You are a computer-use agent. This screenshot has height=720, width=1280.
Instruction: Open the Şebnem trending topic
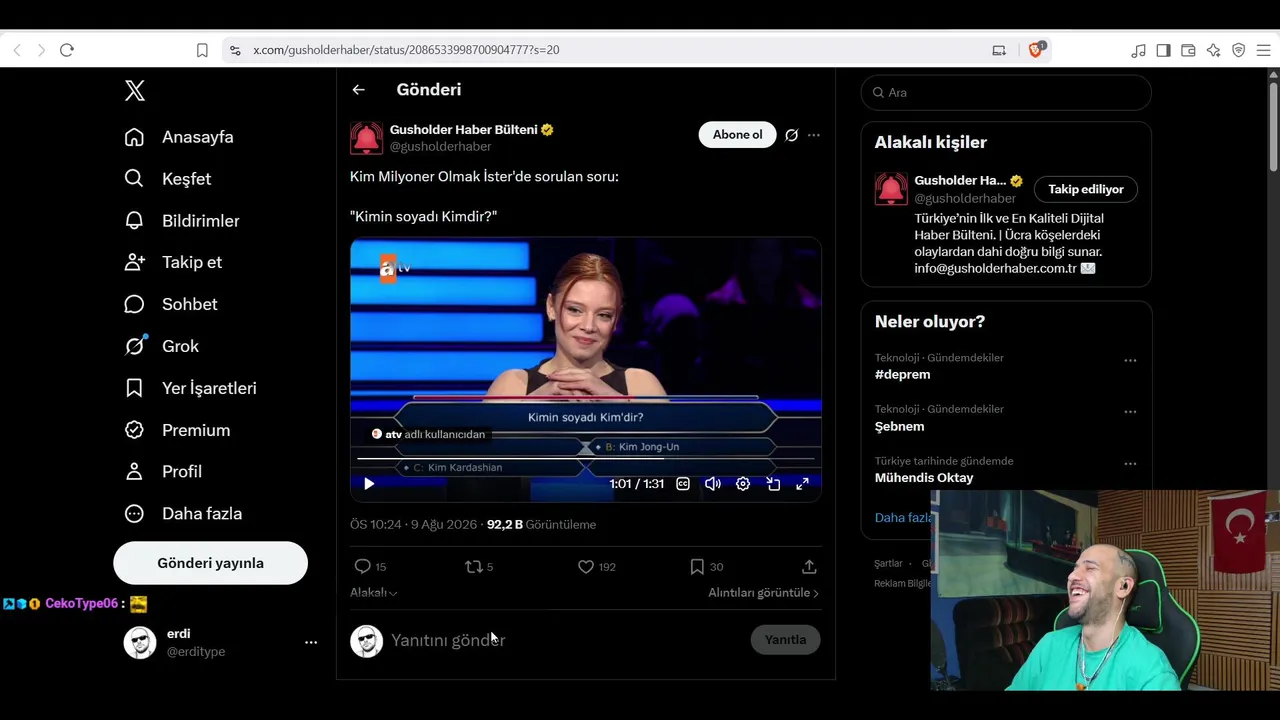point(900,426)
